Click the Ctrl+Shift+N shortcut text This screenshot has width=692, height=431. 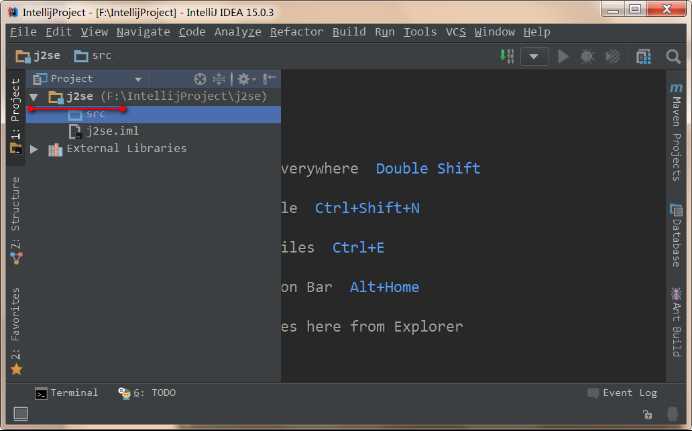(x=367, y=208)
